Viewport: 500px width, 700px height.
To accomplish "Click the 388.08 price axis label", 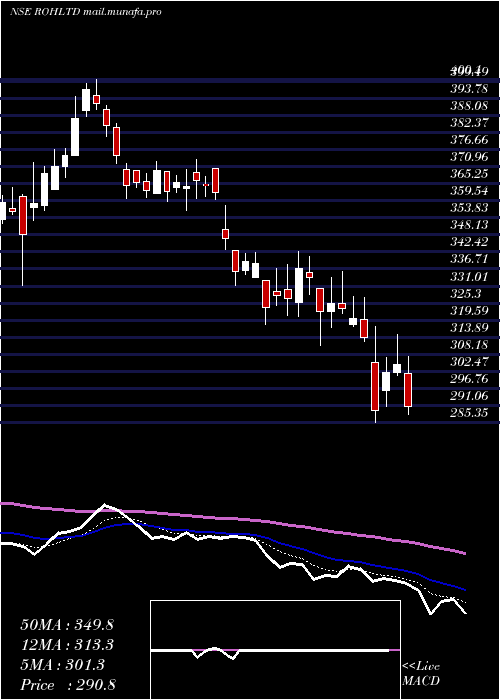I will tap(468, 106).
